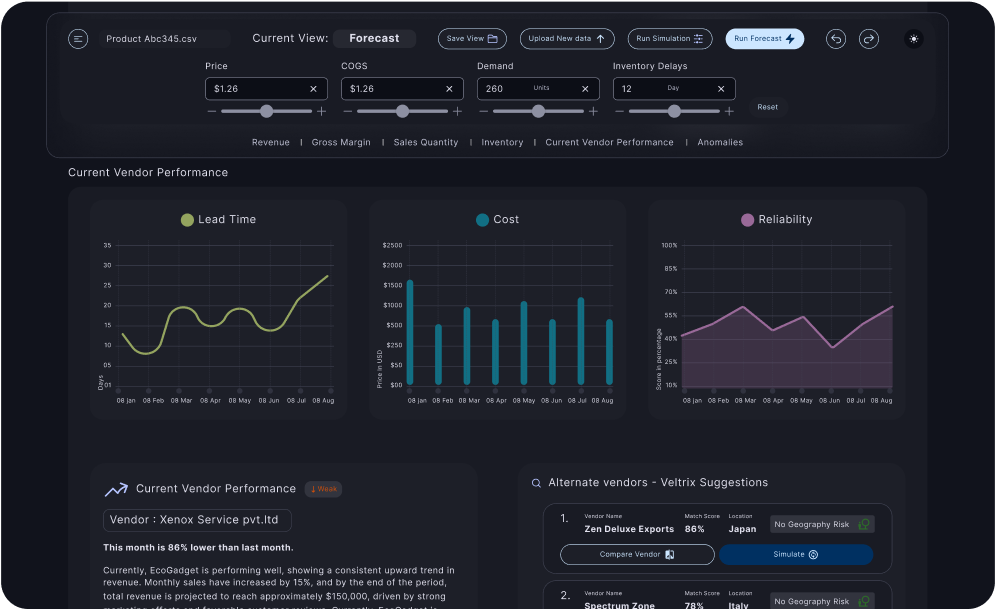
Task: Click the teal Cost legend dot
Action: coord(482,220)
